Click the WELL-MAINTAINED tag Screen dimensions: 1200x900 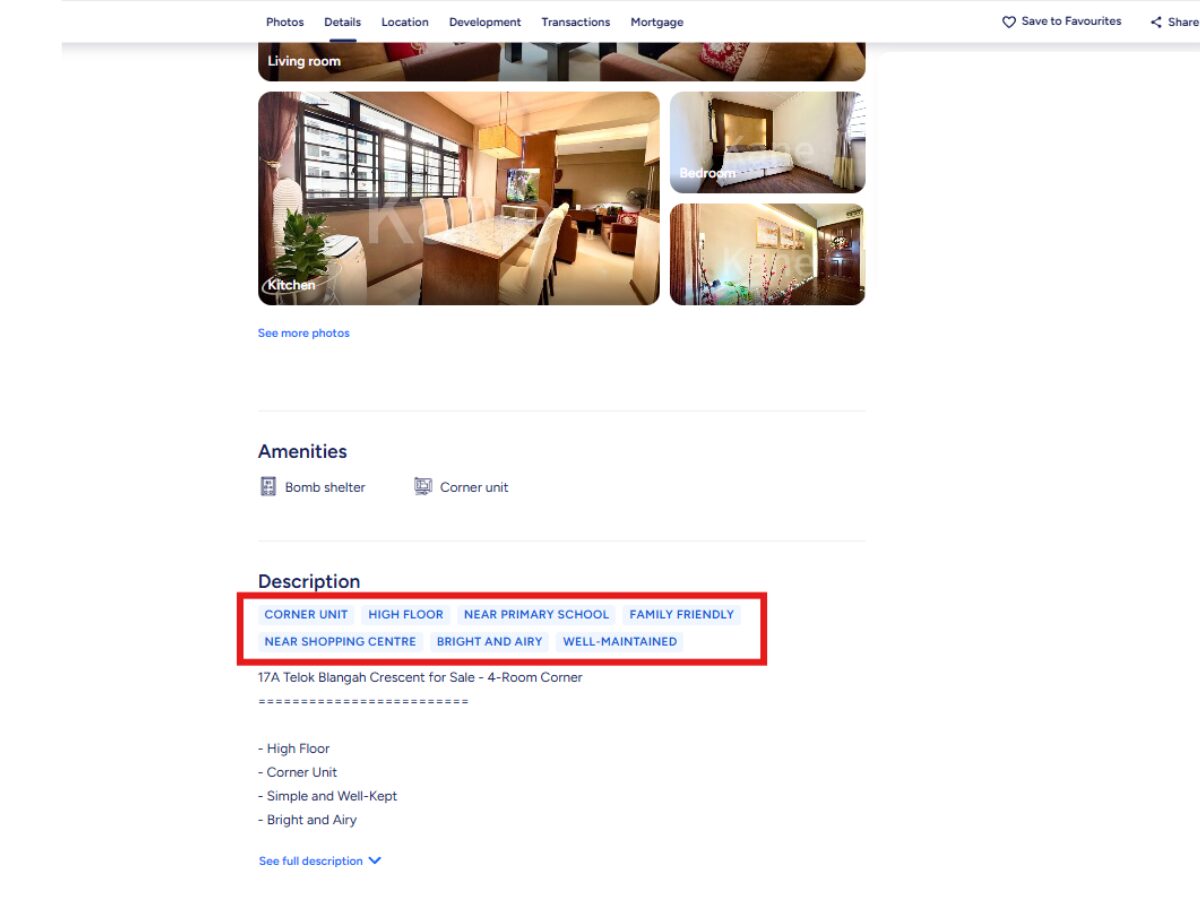pos(620,641)
